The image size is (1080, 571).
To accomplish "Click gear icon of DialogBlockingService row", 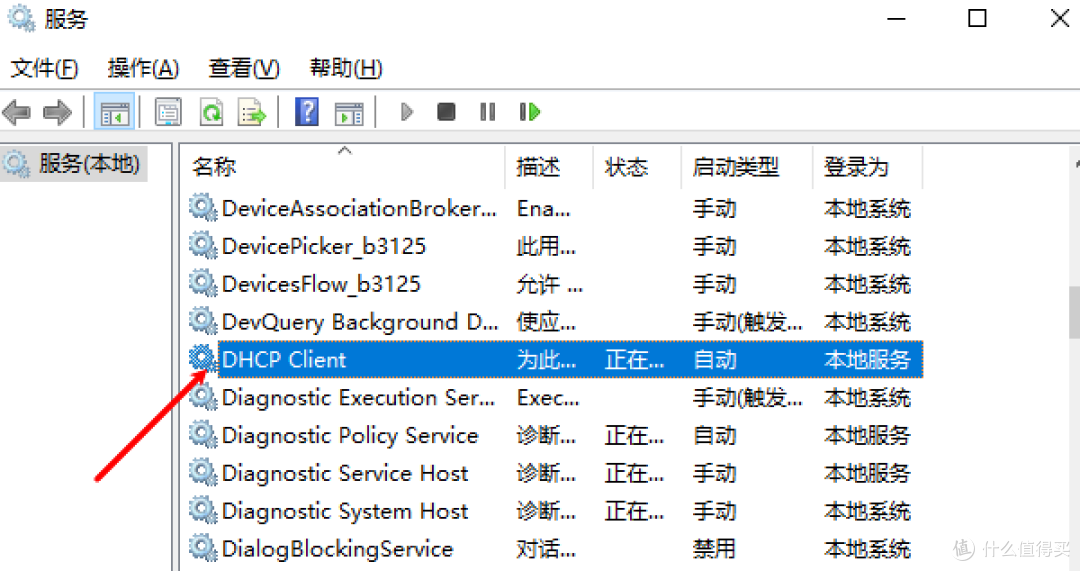I will [x=203, y=548].
